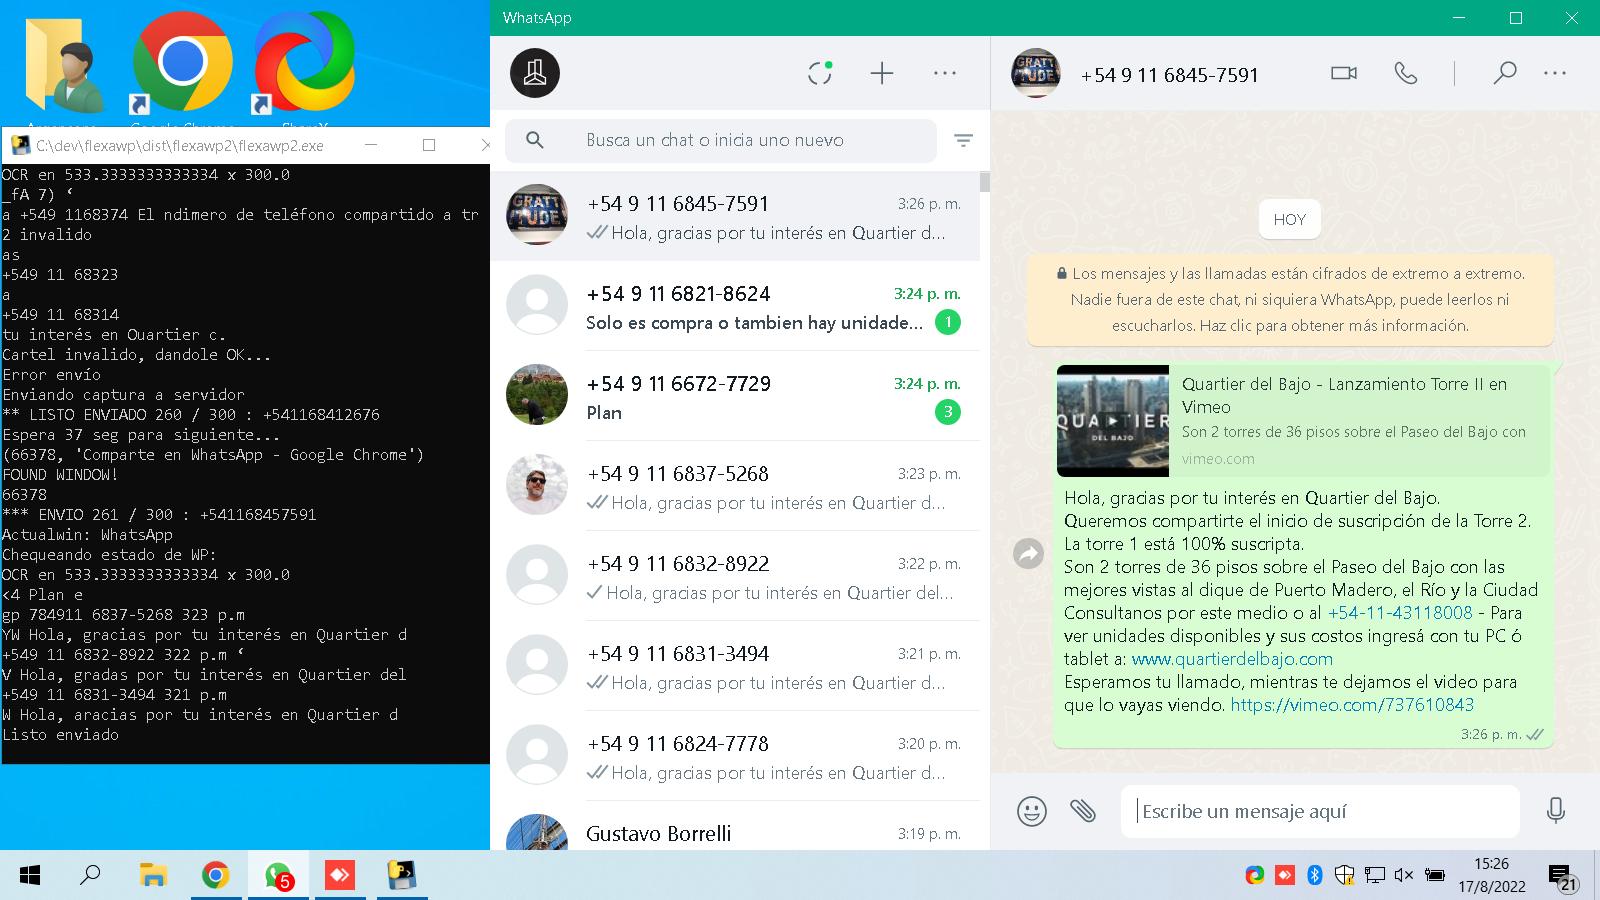The width and height of the screenshot is (1600, 900).
Task: Click contact name +54 9 11 6845-7591 in header
Action: (x=1169, y=75)
